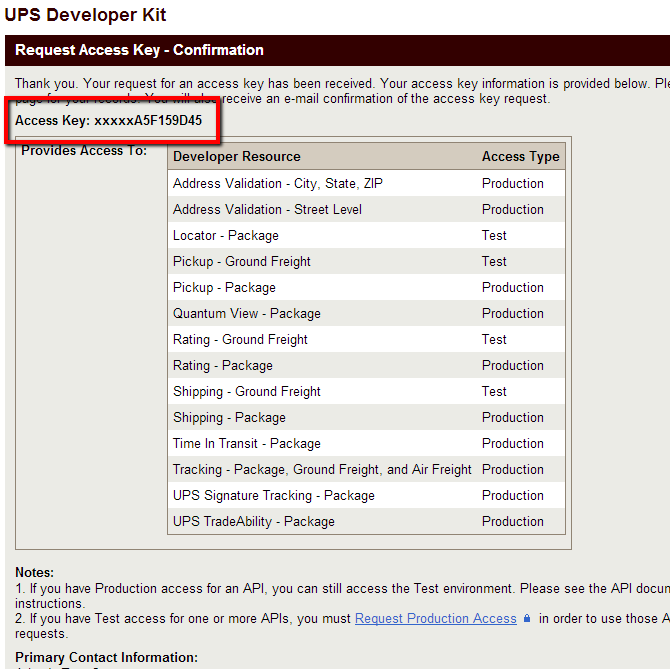The height and width of the screenshot is (669, 670).
Task: Click Production access type for UPS TradeAbility
Action: (x=513, y=522)
